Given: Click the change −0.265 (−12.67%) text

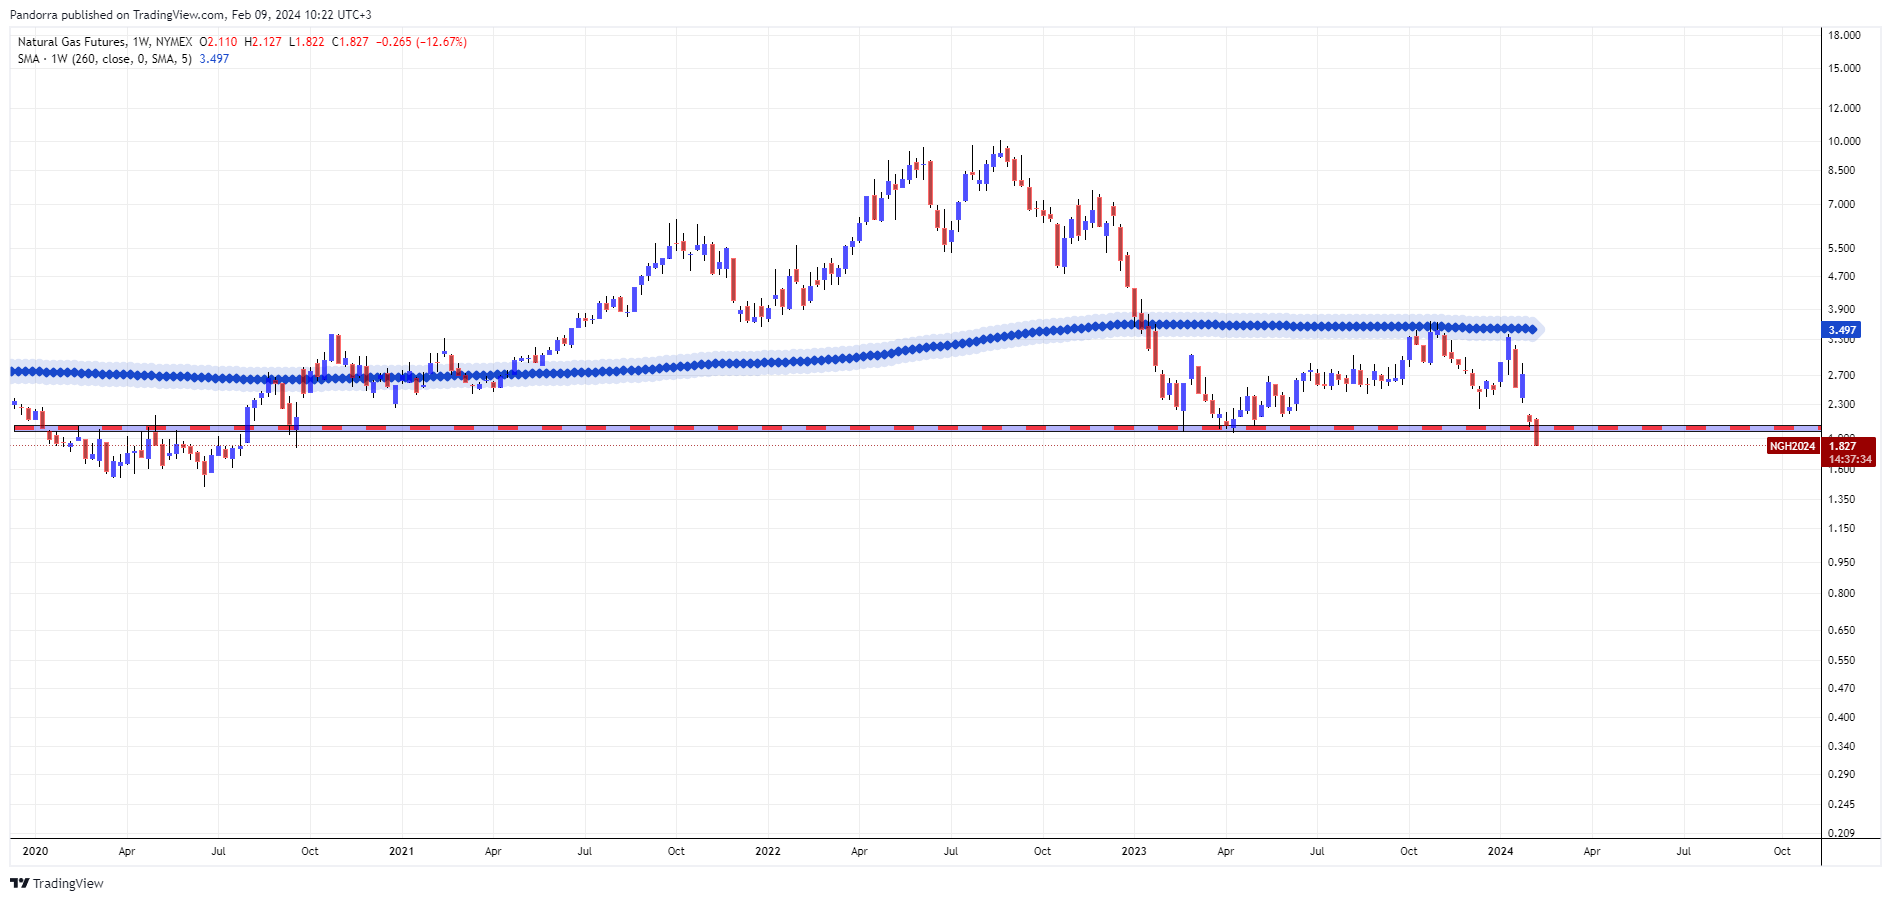Looking at the screenshot, I should click(x=421, y=42).
